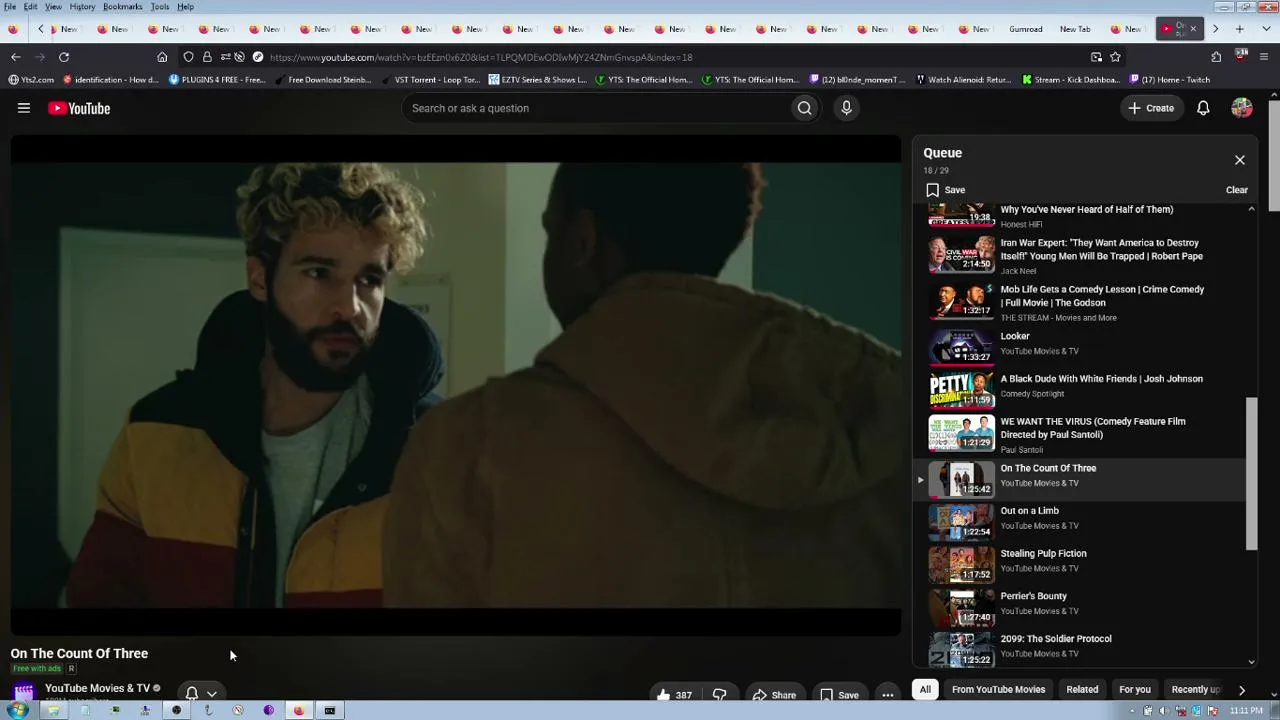Open the YouTube guide hamburger menu

click(24, 108)
